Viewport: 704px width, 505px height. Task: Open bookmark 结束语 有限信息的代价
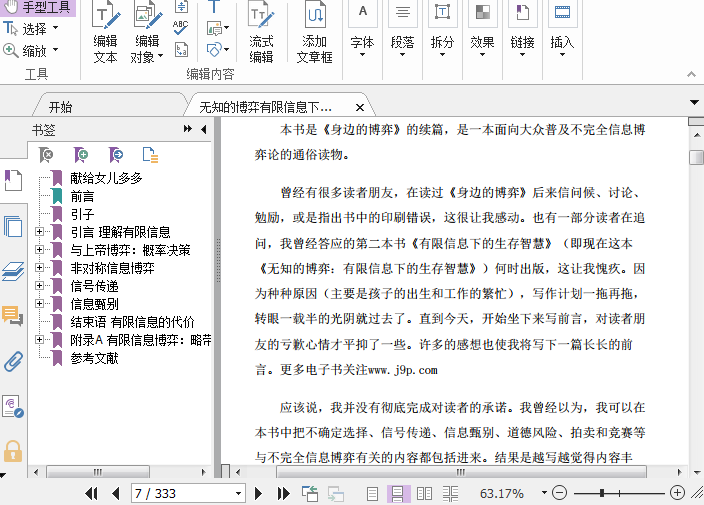point(132,322)
